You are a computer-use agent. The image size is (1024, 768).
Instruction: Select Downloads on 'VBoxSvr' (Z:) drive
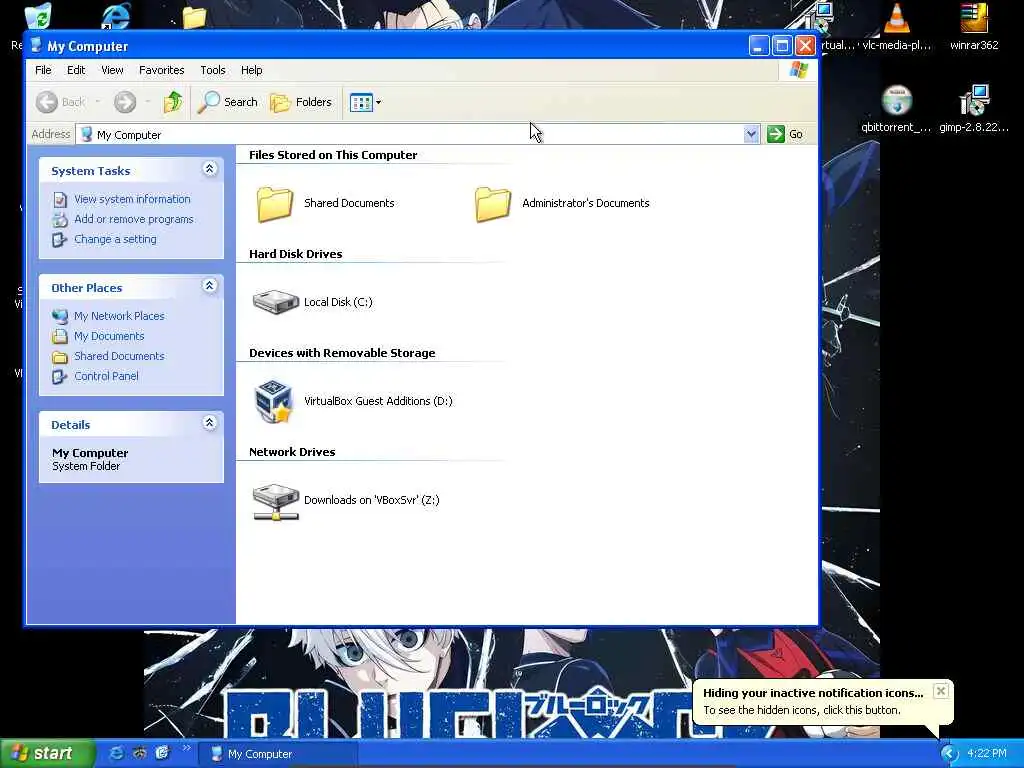276,502
